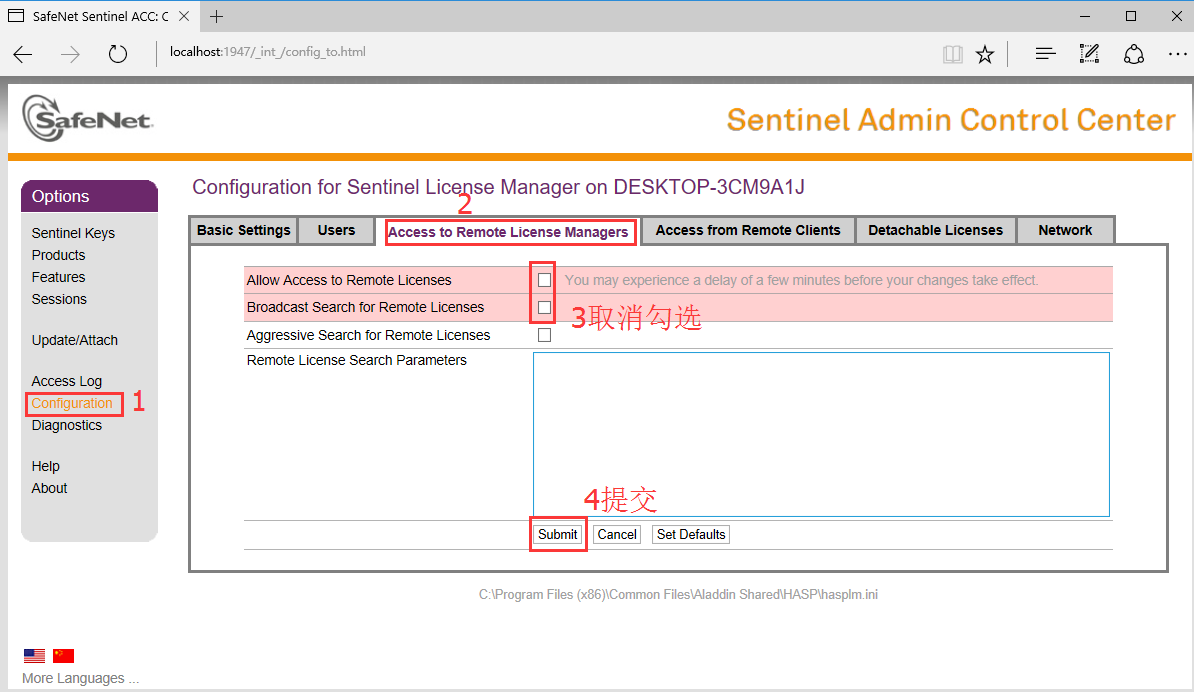Click the SafeNet logo
Image resolution: width=1194 pixels, height=692 pixels.
[x=88, y=118]
